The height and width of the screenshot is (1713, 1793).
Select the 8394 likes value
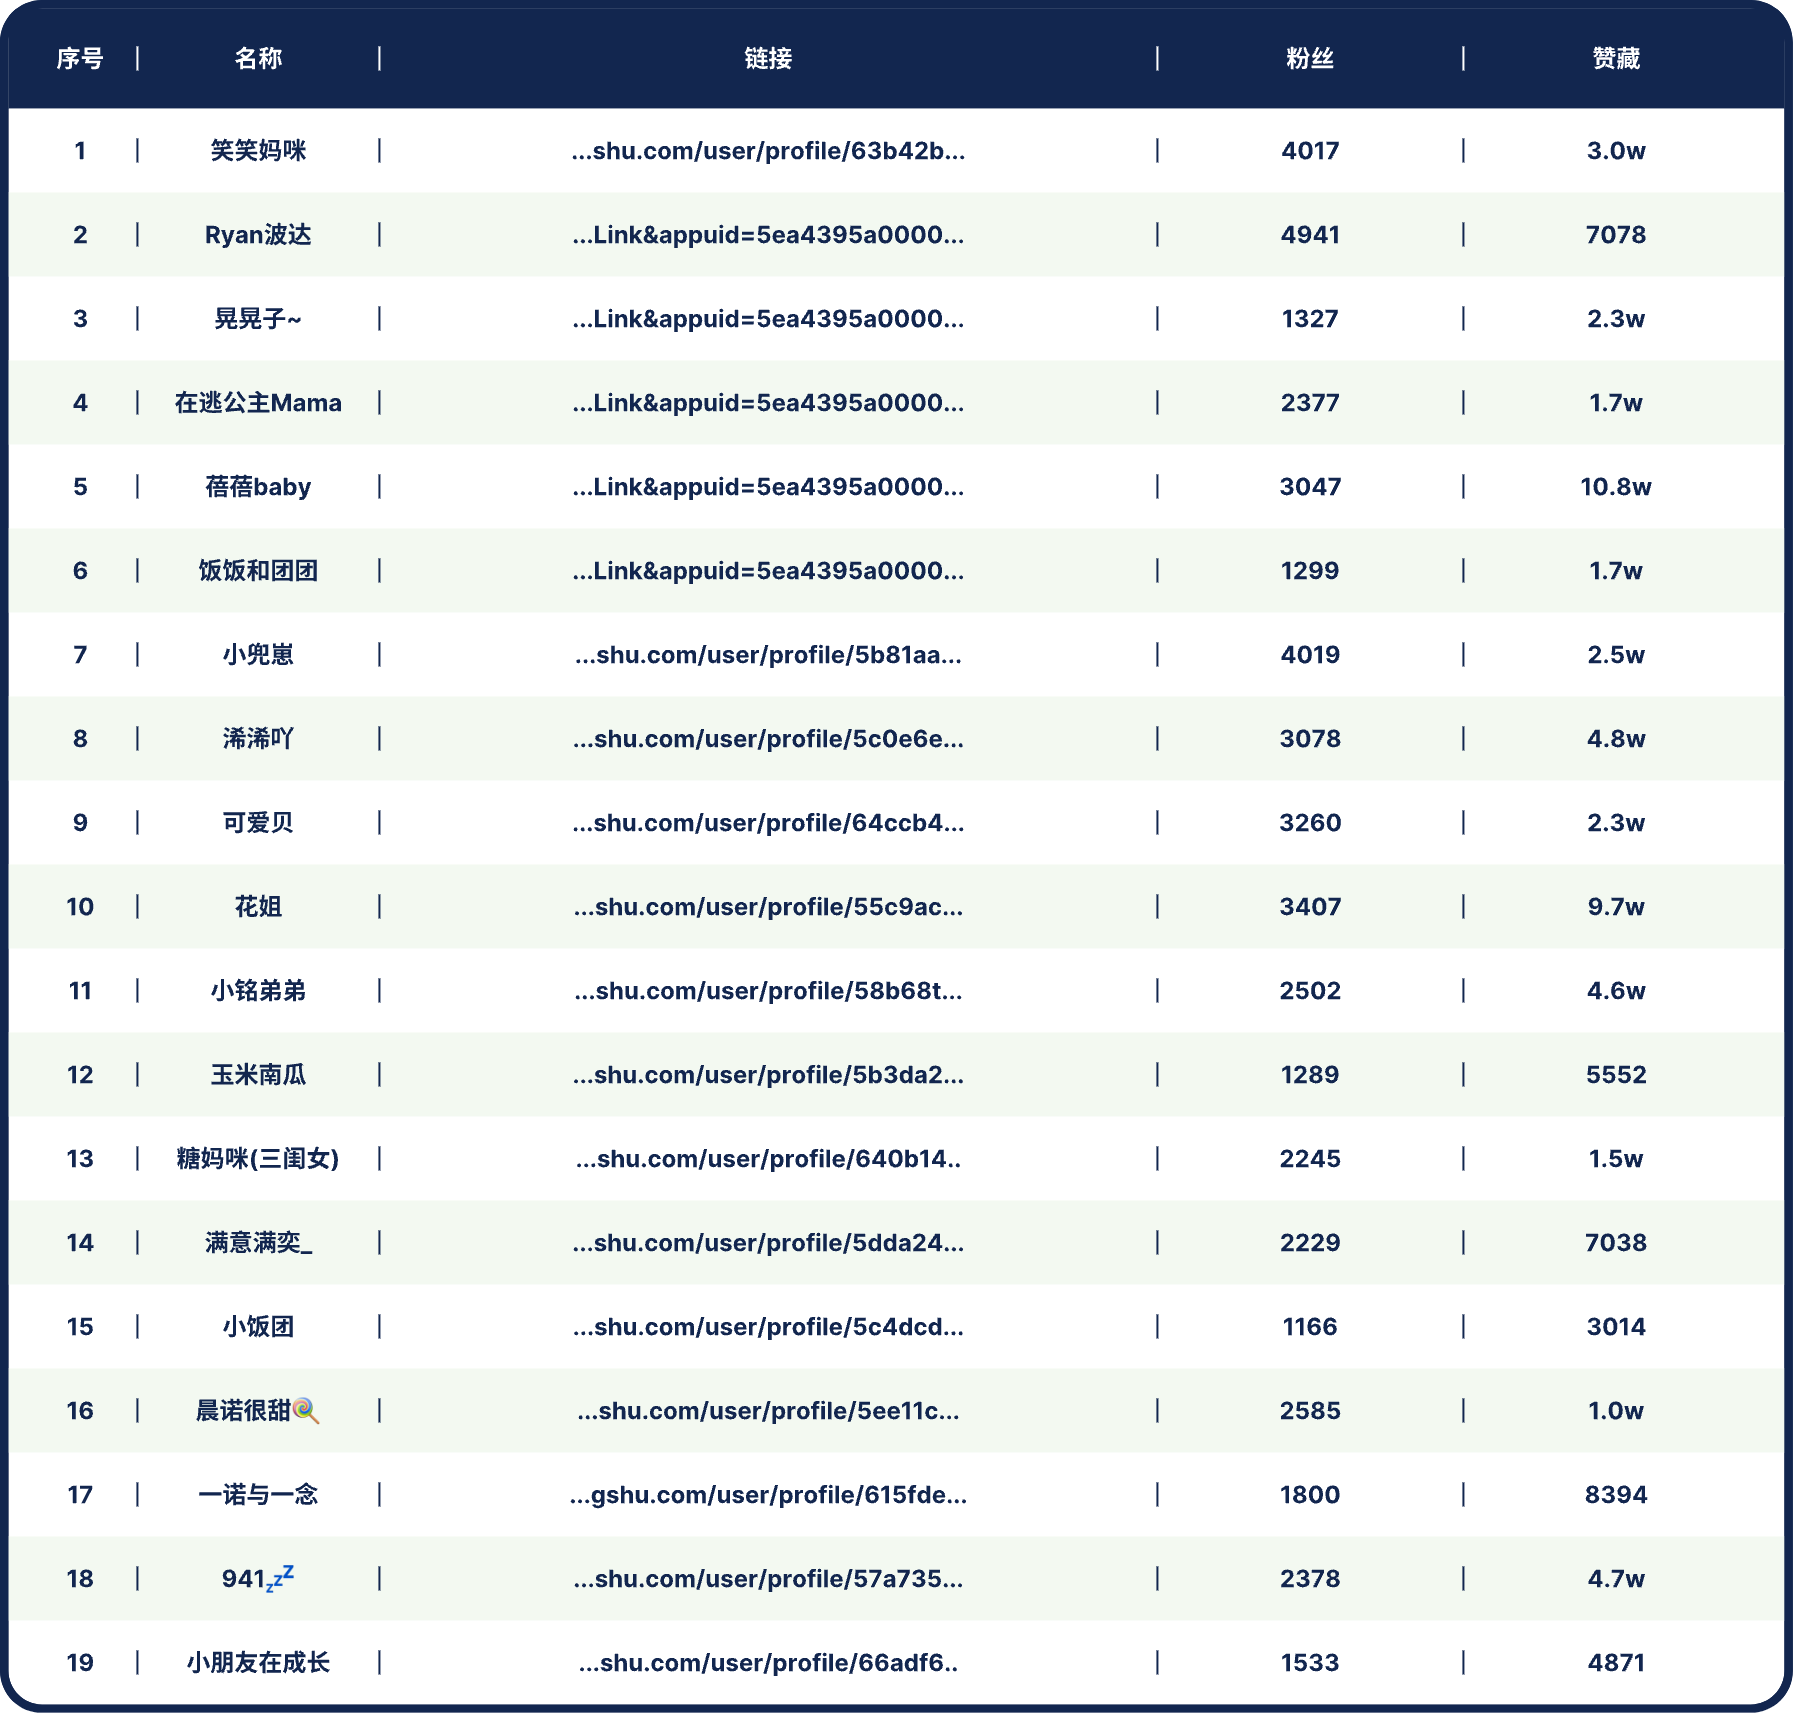1616,1495
